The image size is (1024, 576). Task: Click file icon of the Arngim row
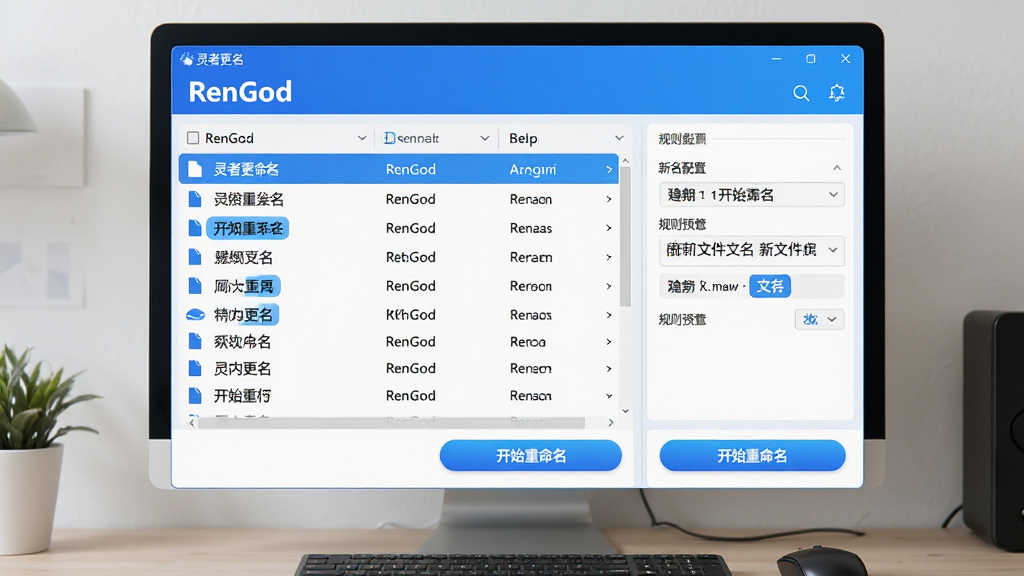(x=195, y=169)
